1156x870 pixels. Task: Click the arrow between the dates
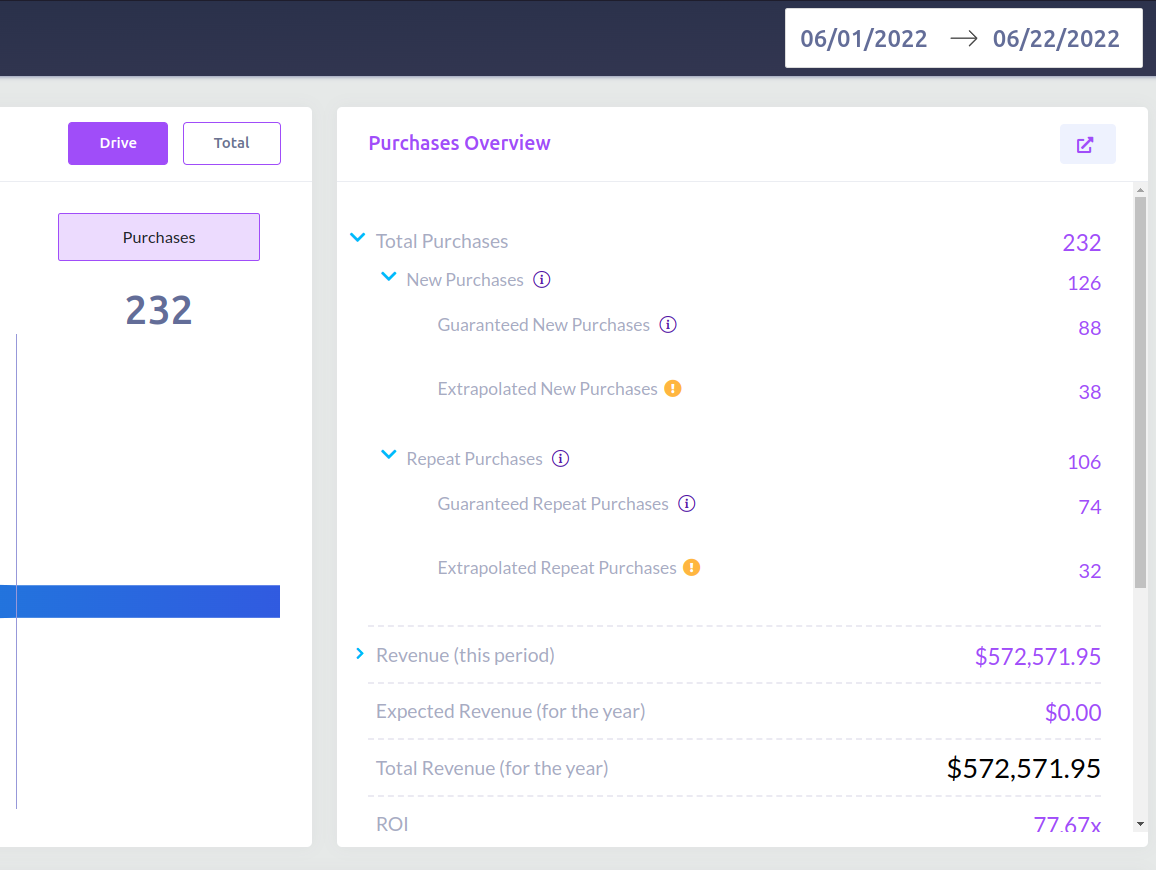click(963, 39)
